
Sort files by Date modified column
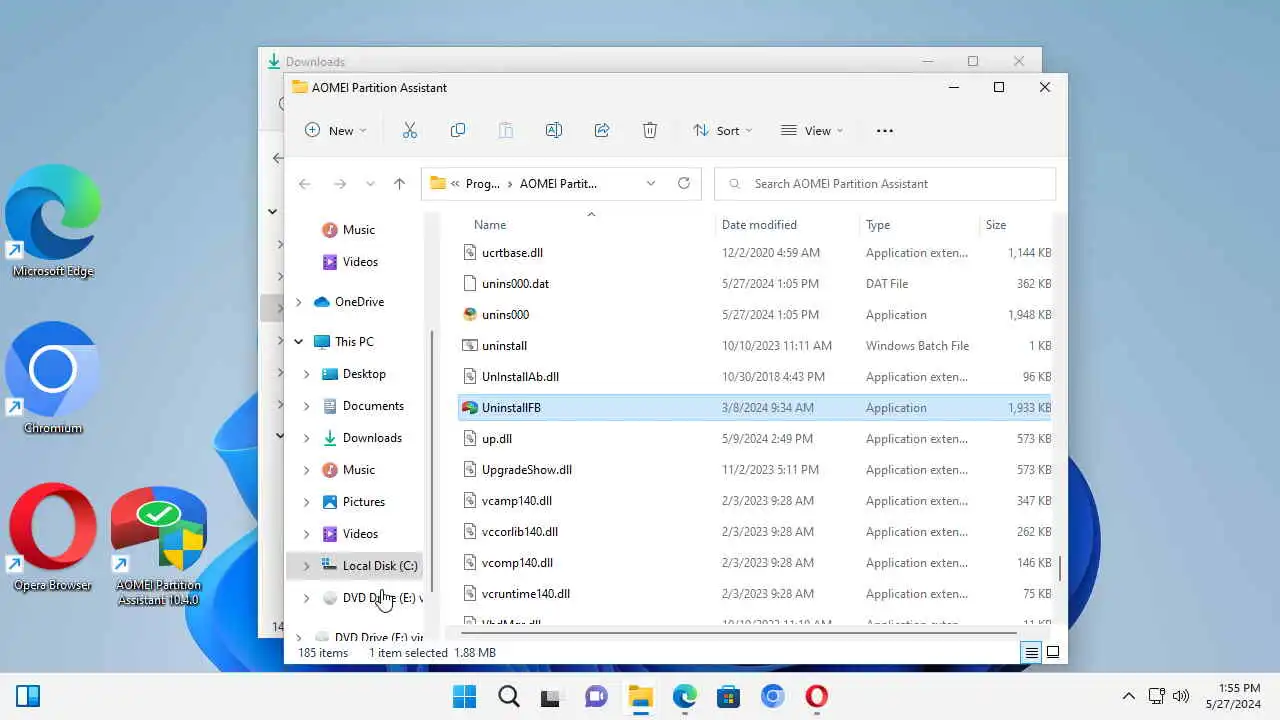pyautogui.click(x=787, y=225)
